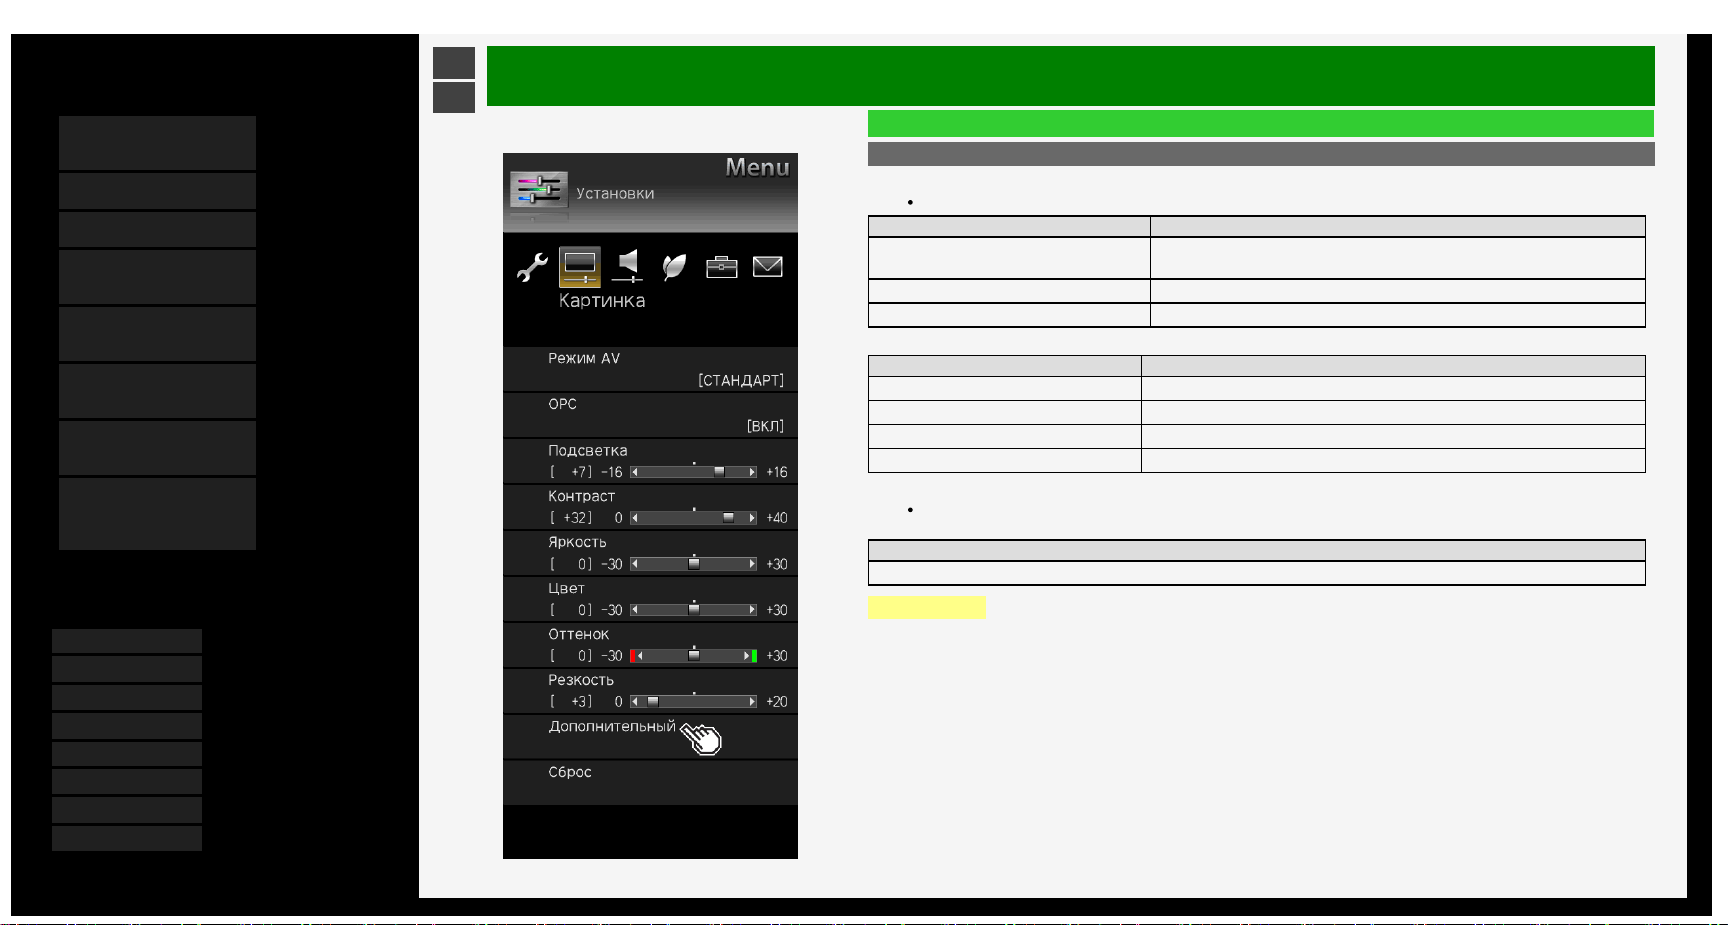Select the toolbox options icon

(721, 267)
